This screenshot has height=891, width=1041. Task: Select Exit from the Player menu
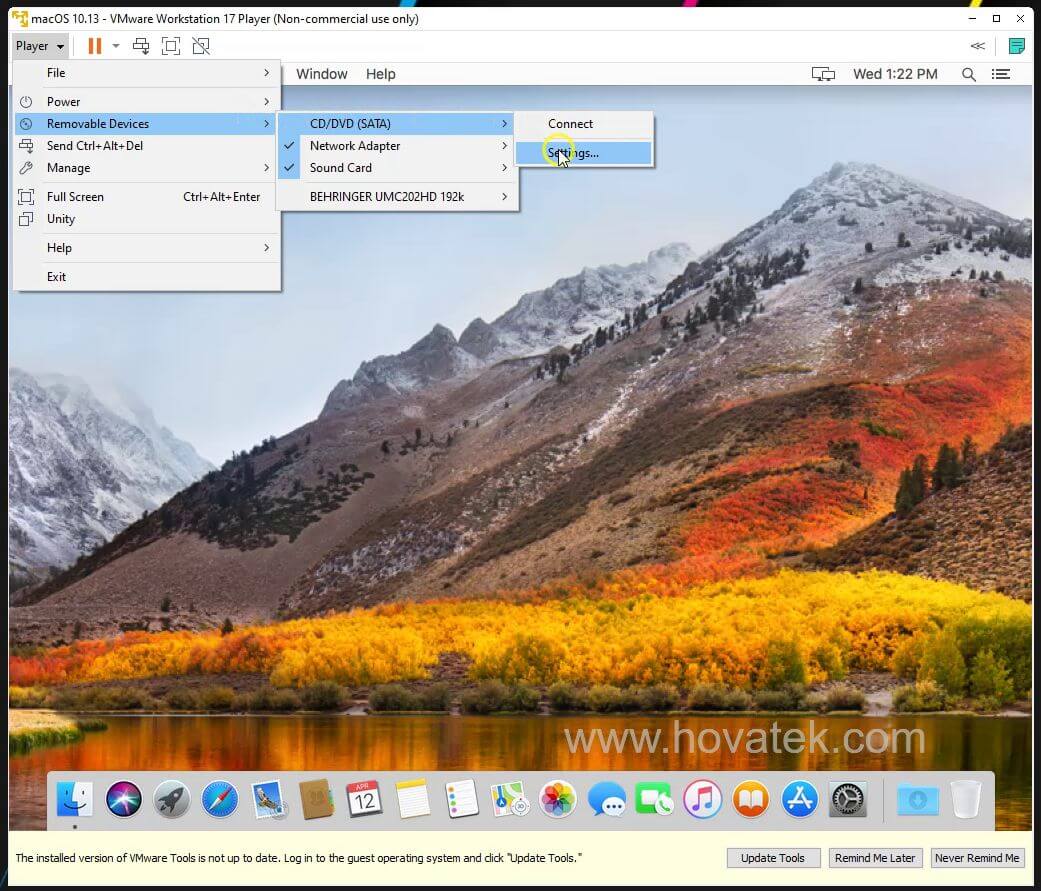coord(56,276)
